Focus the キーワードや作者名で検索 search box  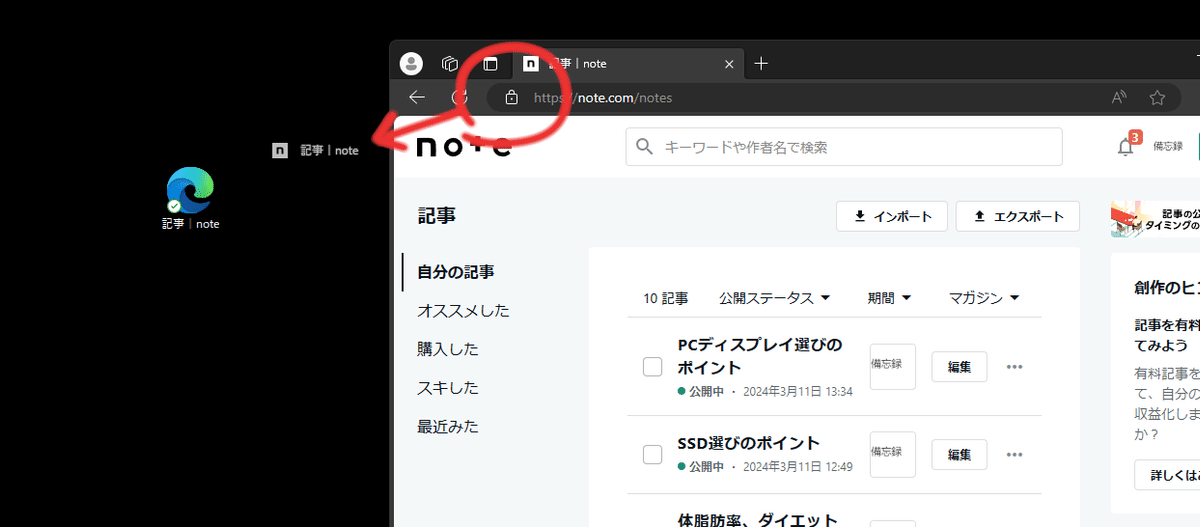tap(844, 147)
